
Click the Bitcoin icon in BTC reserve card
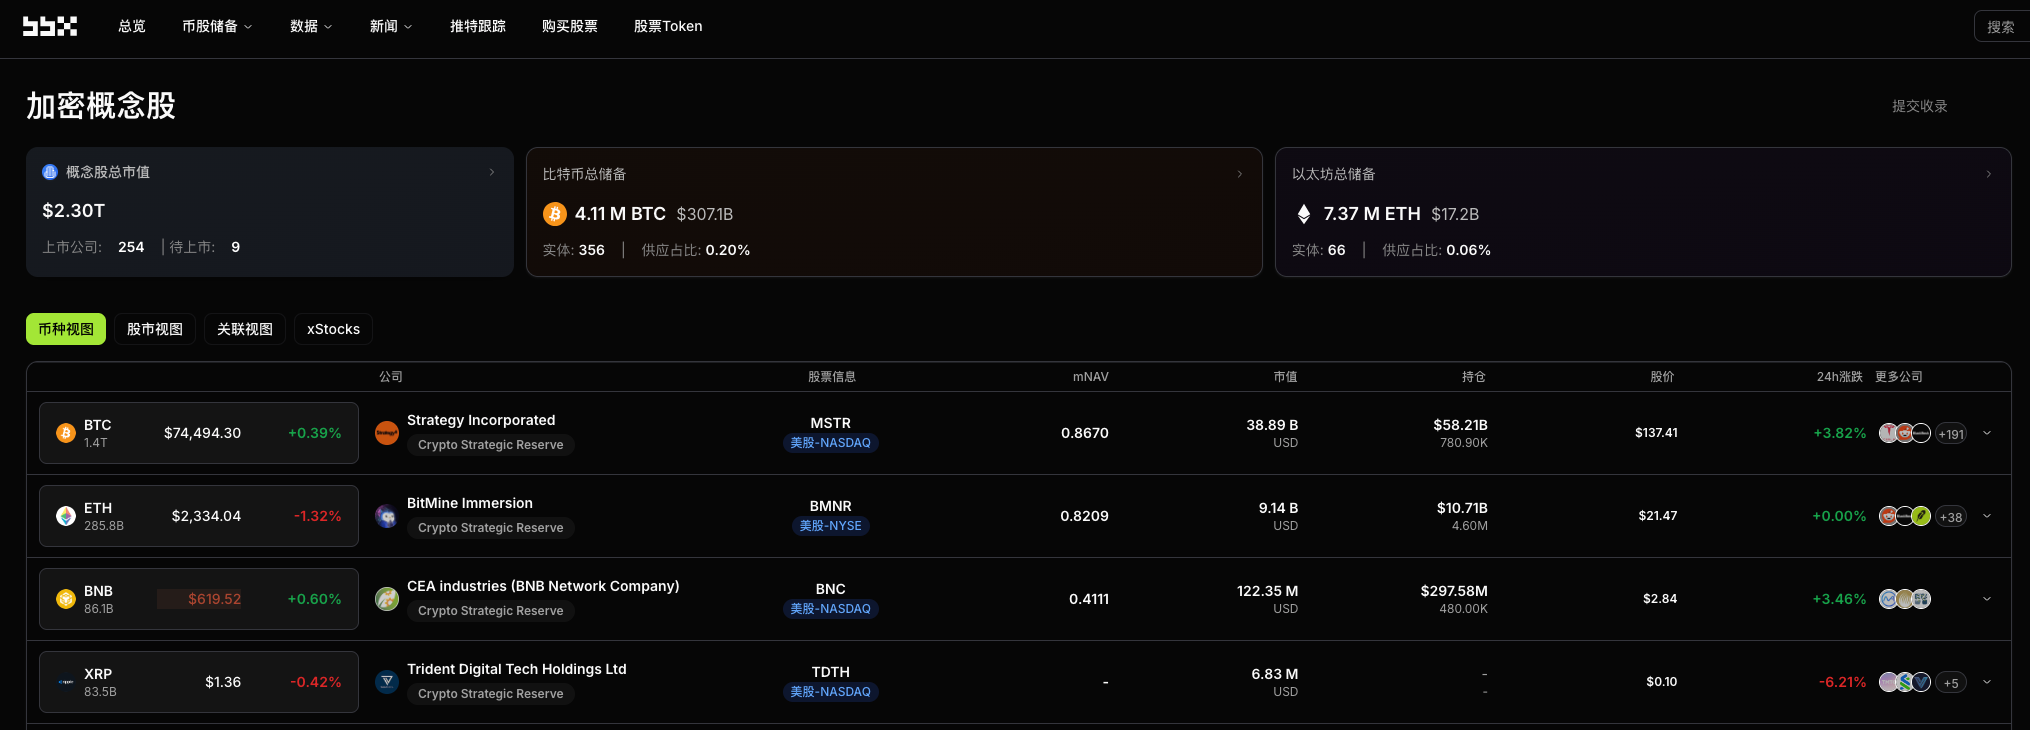click(x=554, y=214)
